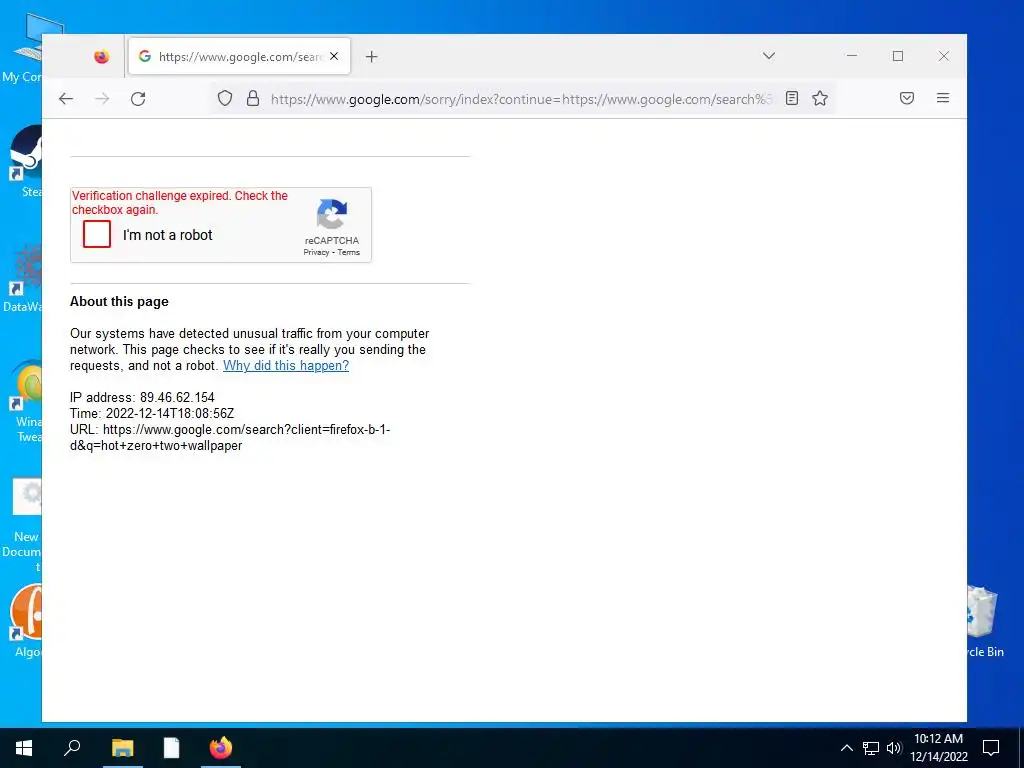Expand the list all tabs dropdown

[x=769, y=56]
